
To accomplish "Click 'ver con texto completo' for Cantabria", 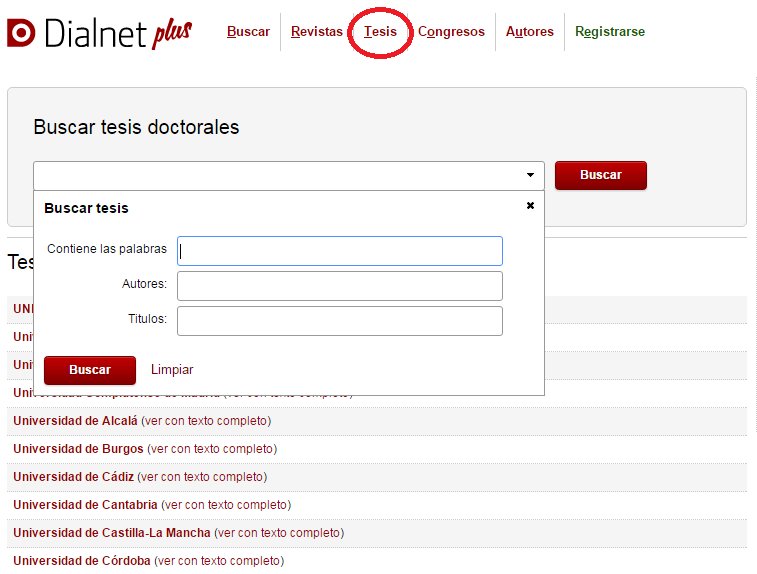I will (x=226, y=505).
